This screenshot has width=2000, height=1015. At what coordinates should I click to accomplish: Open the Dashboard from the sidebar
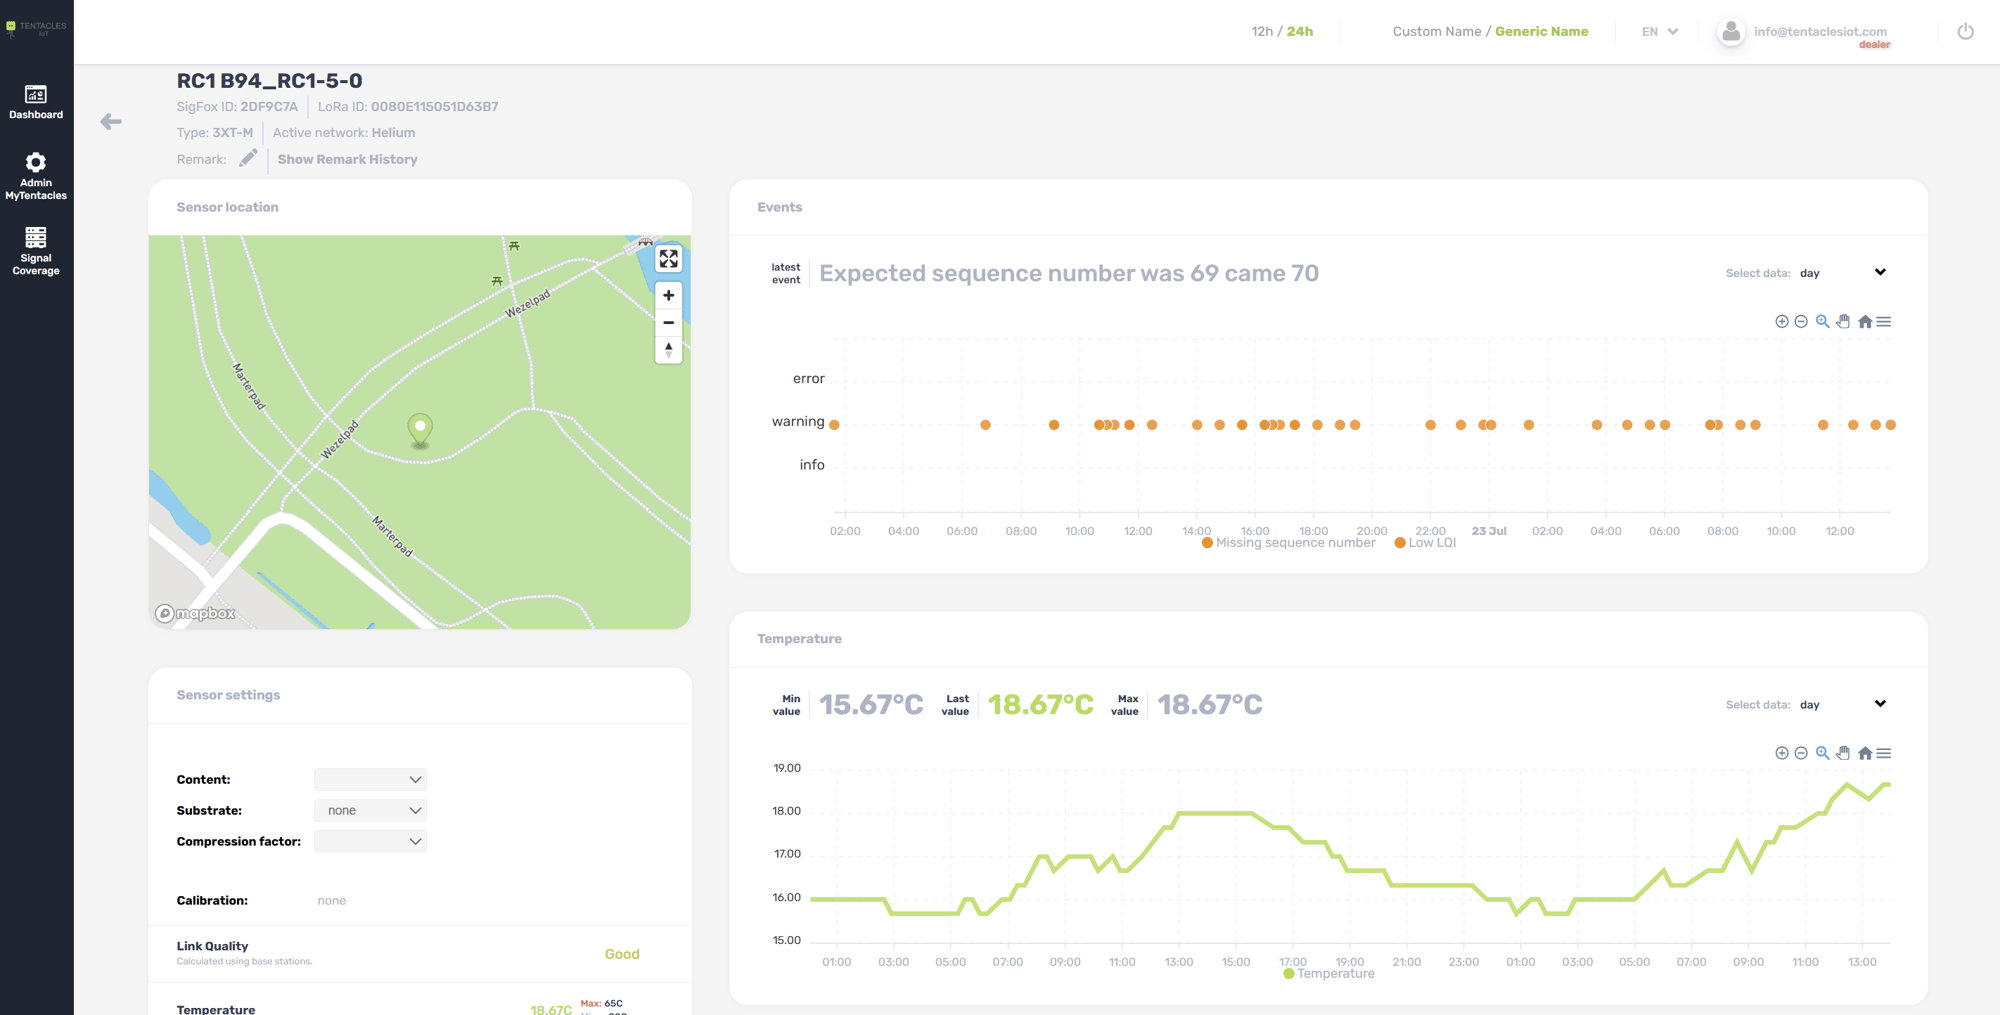coord(36,102)
